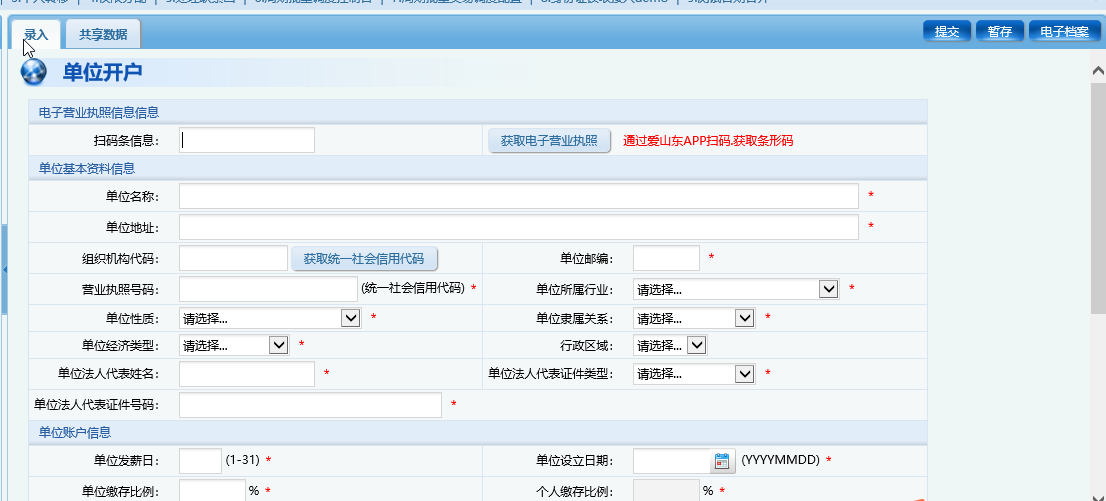The height and width of the screenshot is (501, 1106).
Task: Open the 单位隶属关系 dropdown
Action: click(x=694, y=318)
